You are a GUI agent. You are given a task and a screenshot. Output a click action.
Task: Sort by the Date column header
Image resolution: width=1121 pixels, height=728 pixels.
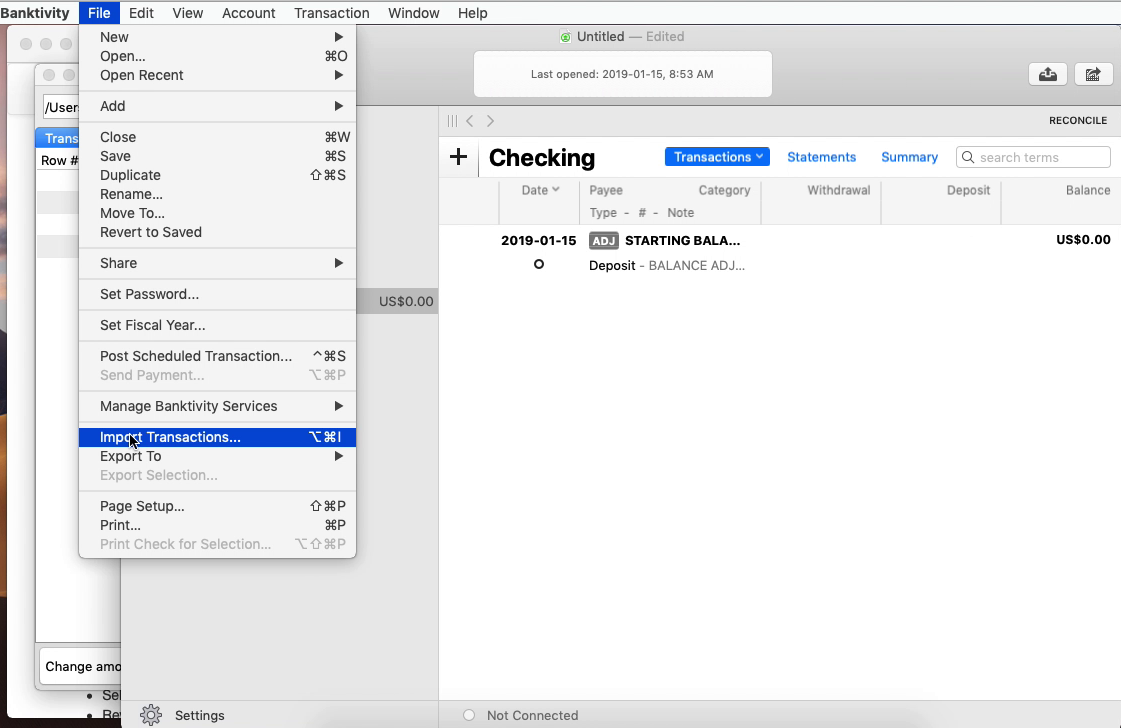point(540,190)
